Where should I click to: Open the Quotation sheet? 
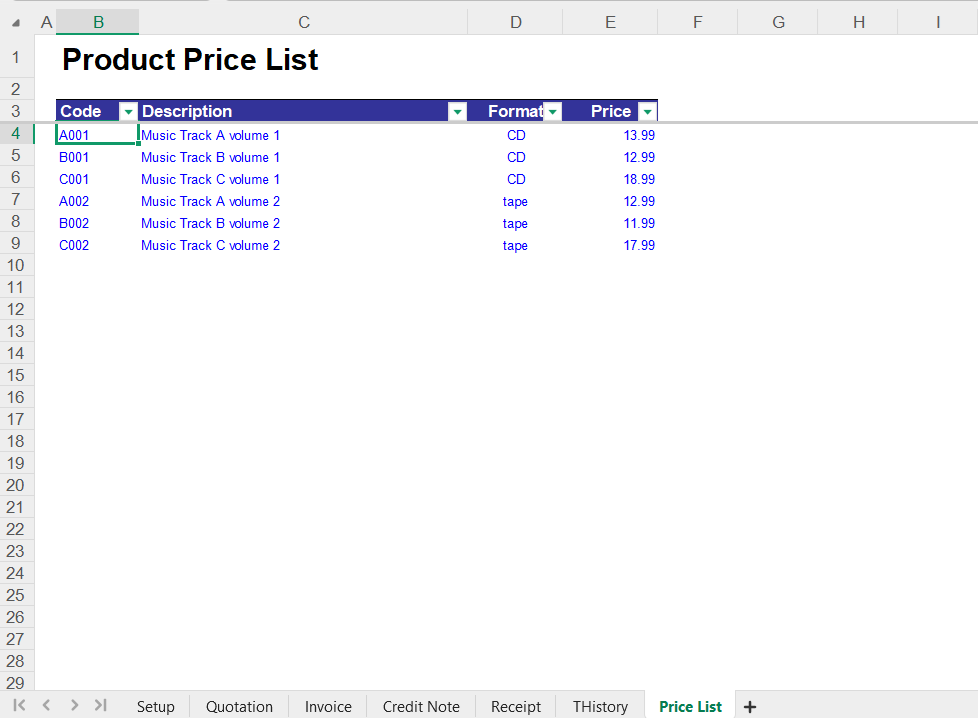(239, 706)
